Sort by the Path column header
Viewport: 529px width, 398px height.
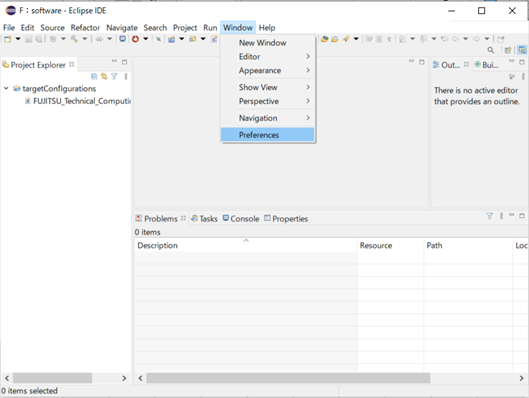pyautogui.click(x=468, y=245)
